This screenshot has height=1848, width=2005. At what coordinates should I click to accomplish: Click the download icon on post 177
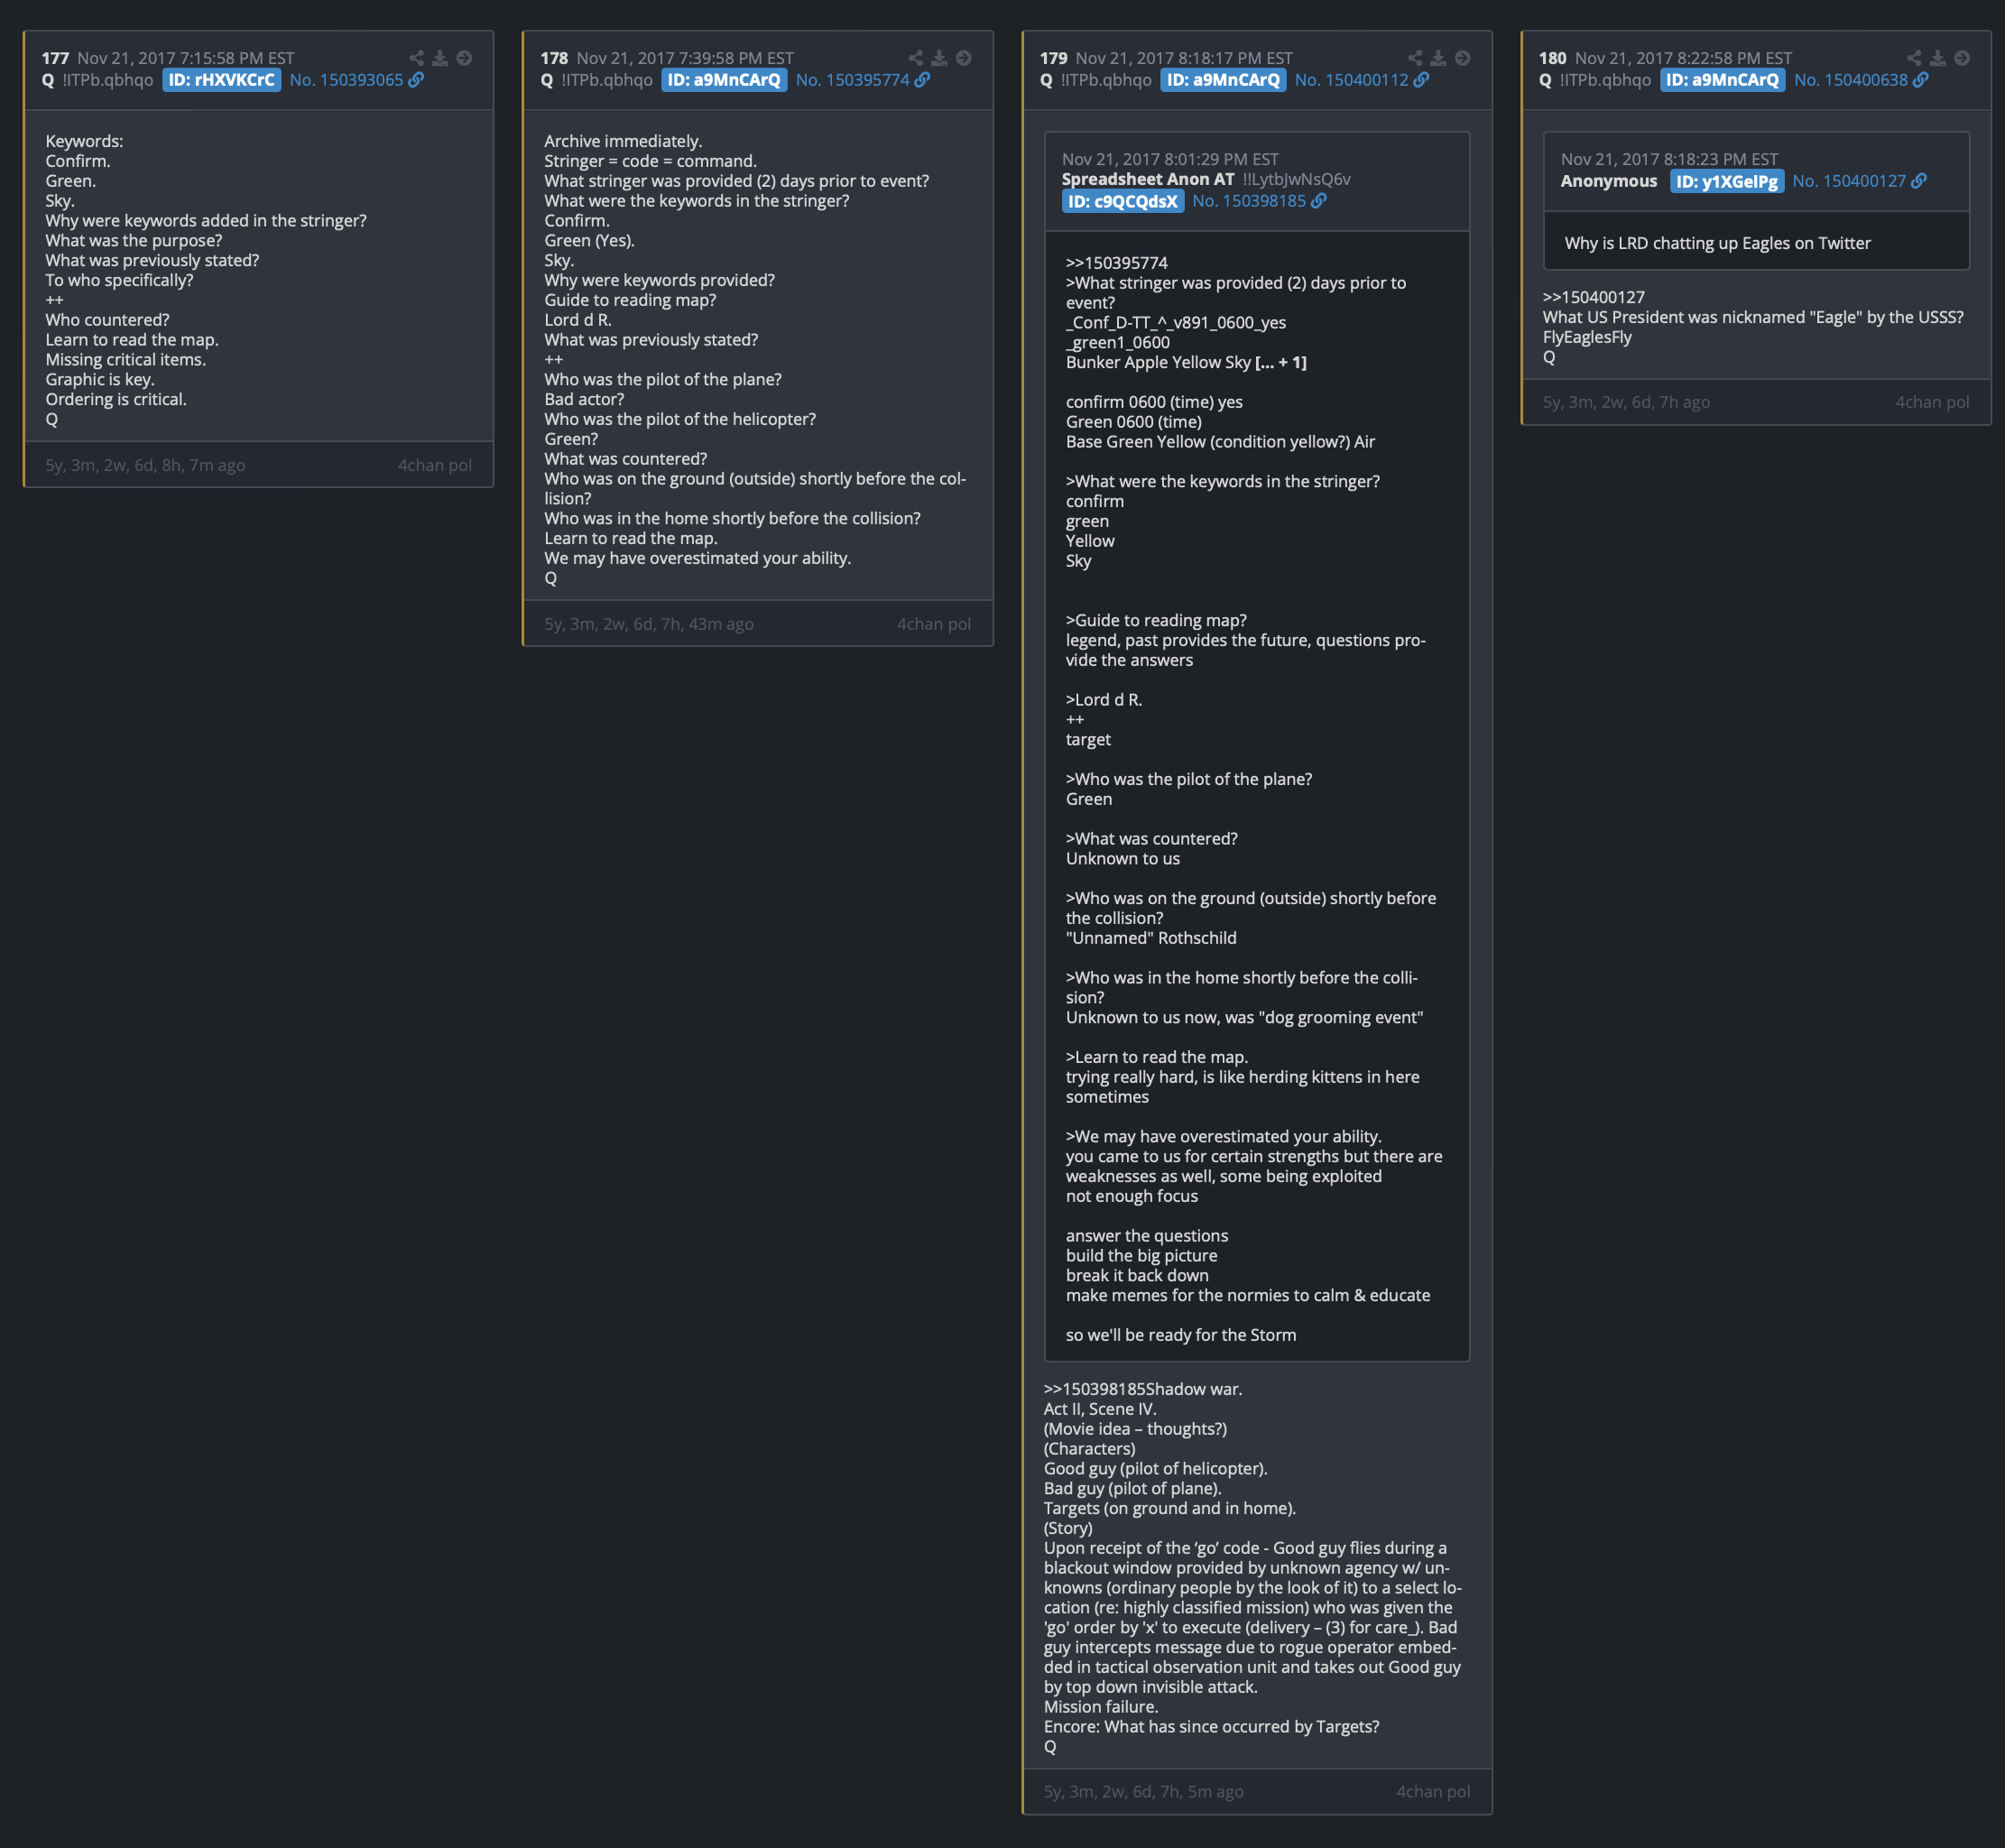pos(440,58)
